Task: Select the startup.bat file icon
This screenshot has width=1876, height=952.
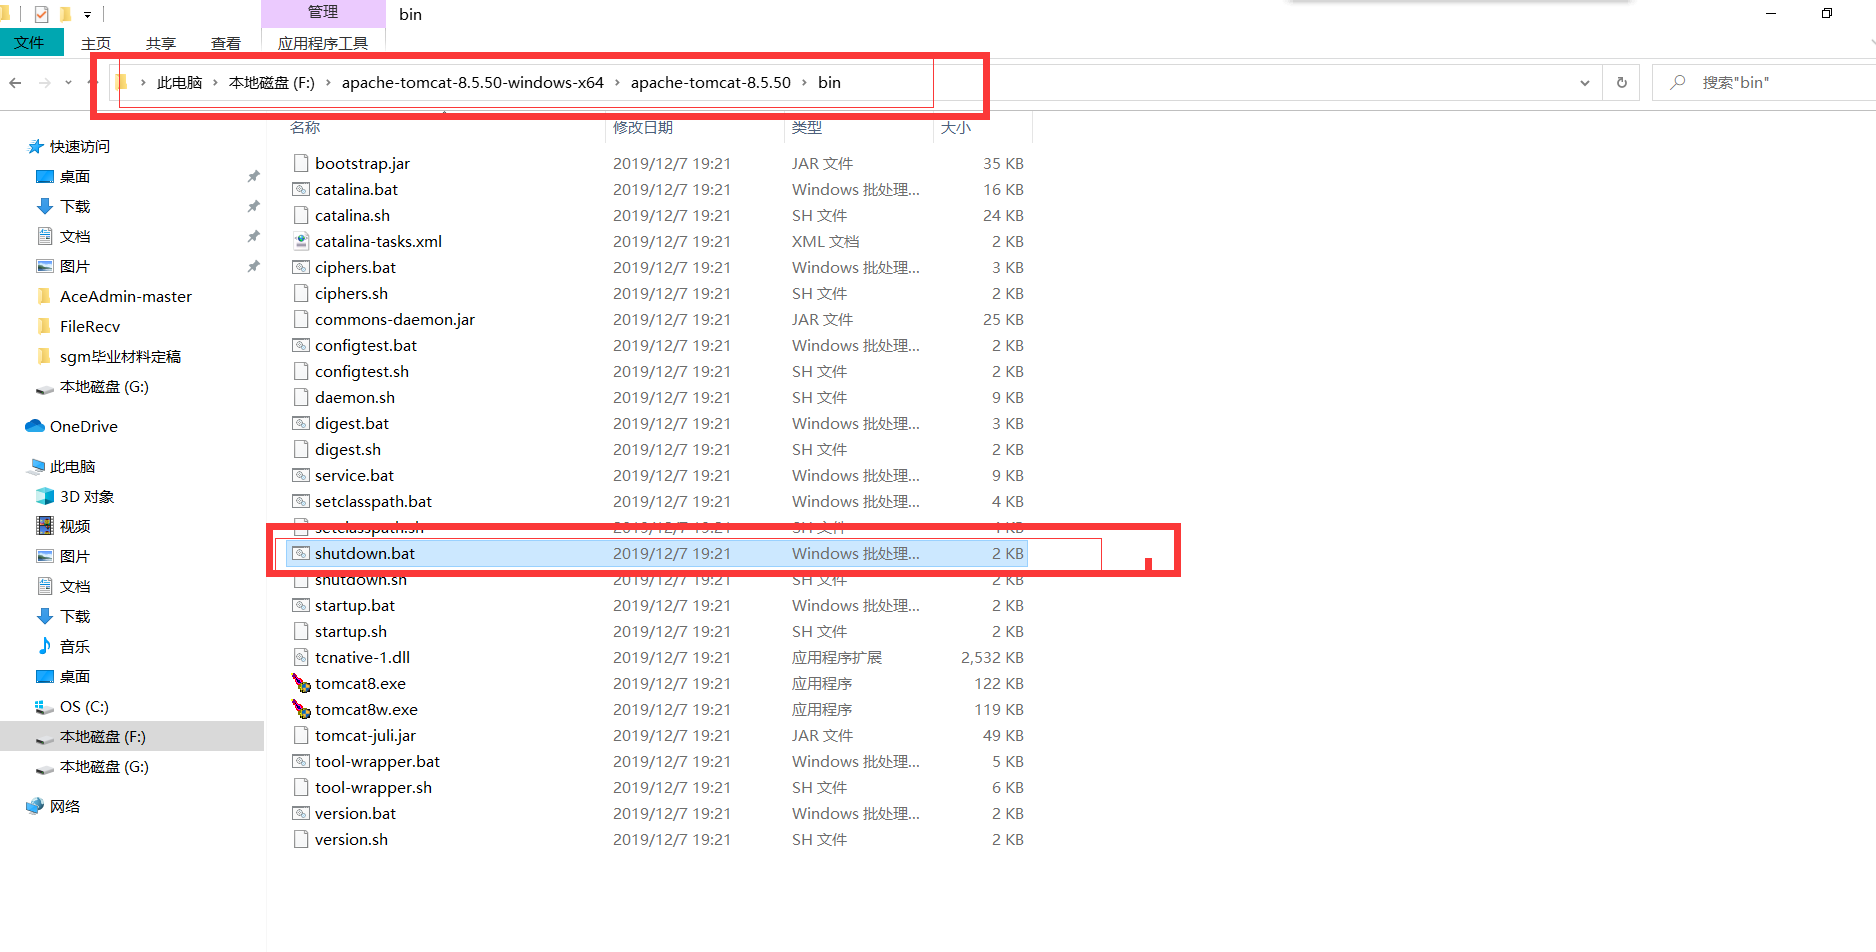Action: pos(301,605)
